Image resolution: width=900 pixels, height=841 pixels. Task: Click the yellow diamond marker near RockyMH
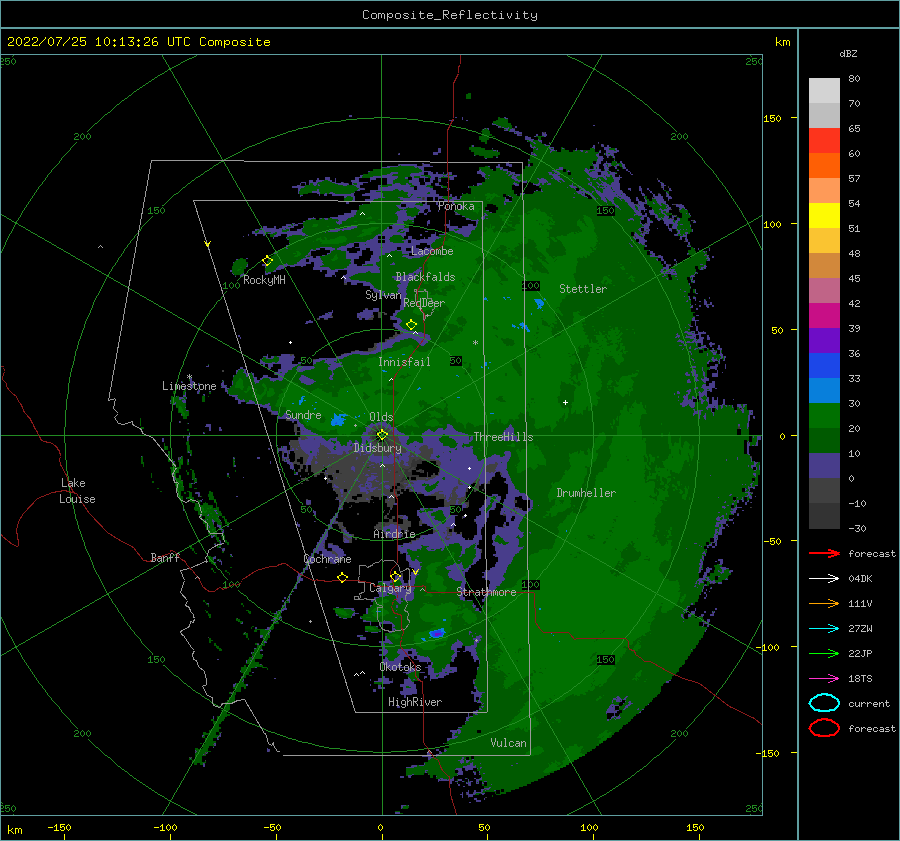(267, 261)
